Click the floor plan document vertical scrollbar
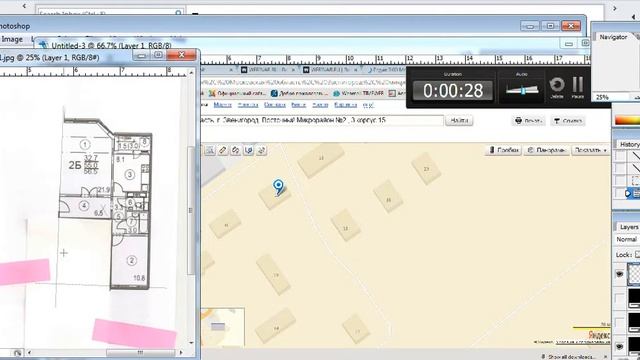The image size is (640, 360). click(x=190, y=210)
